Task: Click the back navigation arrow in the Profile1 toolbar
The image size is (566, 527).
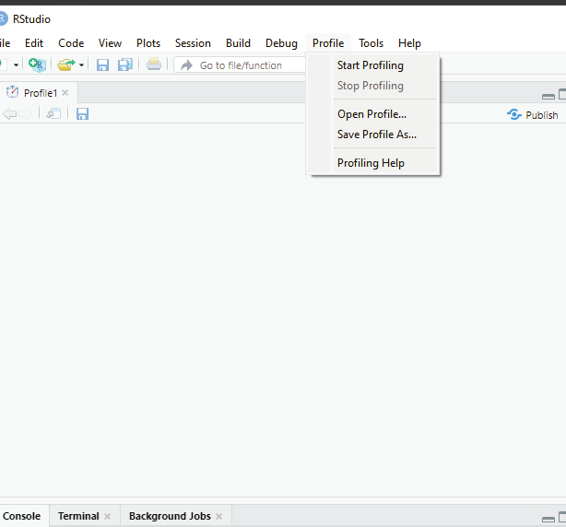Action: point(10,114)
